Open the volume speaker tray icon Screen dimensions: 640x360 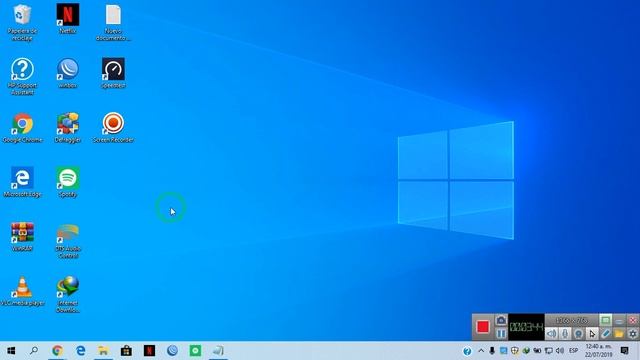click(560, 351)
